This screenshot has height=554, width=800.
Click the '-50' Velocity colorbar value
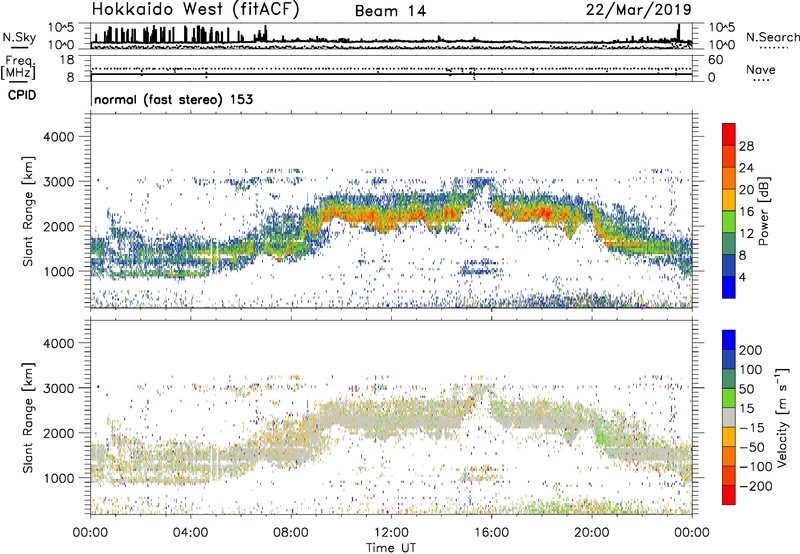point(753,447)
